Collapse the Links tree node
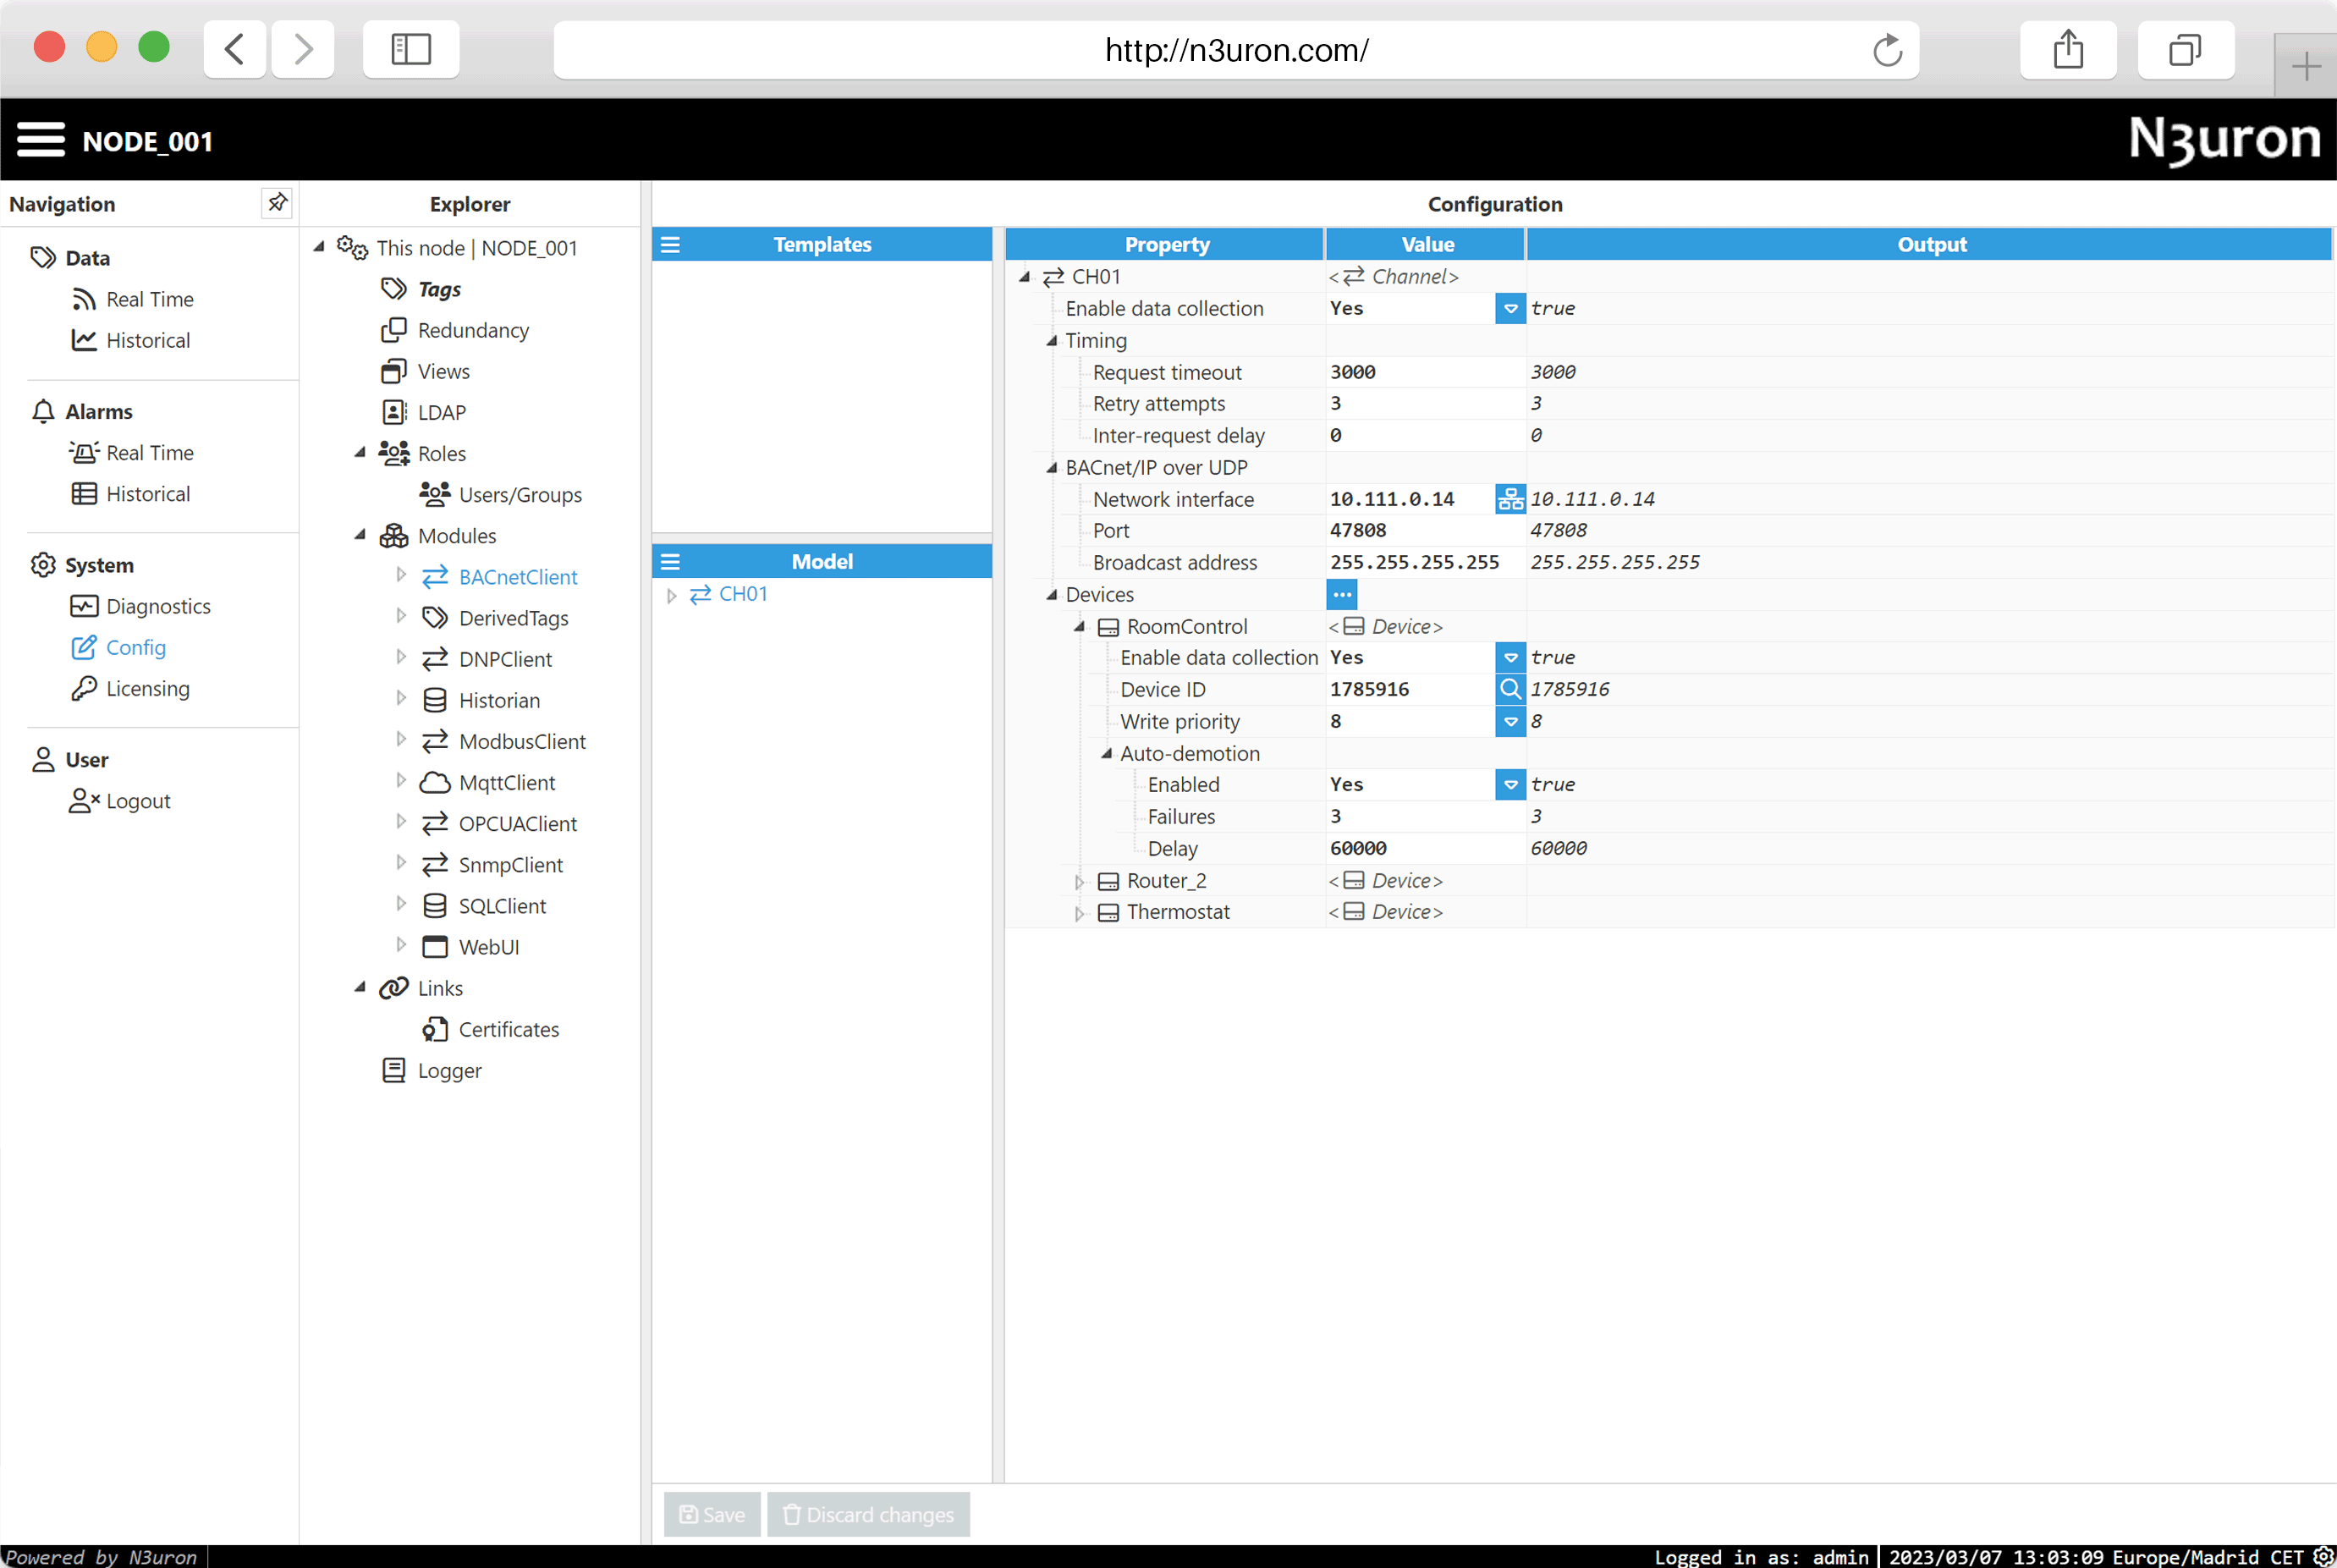 [360, 988]
